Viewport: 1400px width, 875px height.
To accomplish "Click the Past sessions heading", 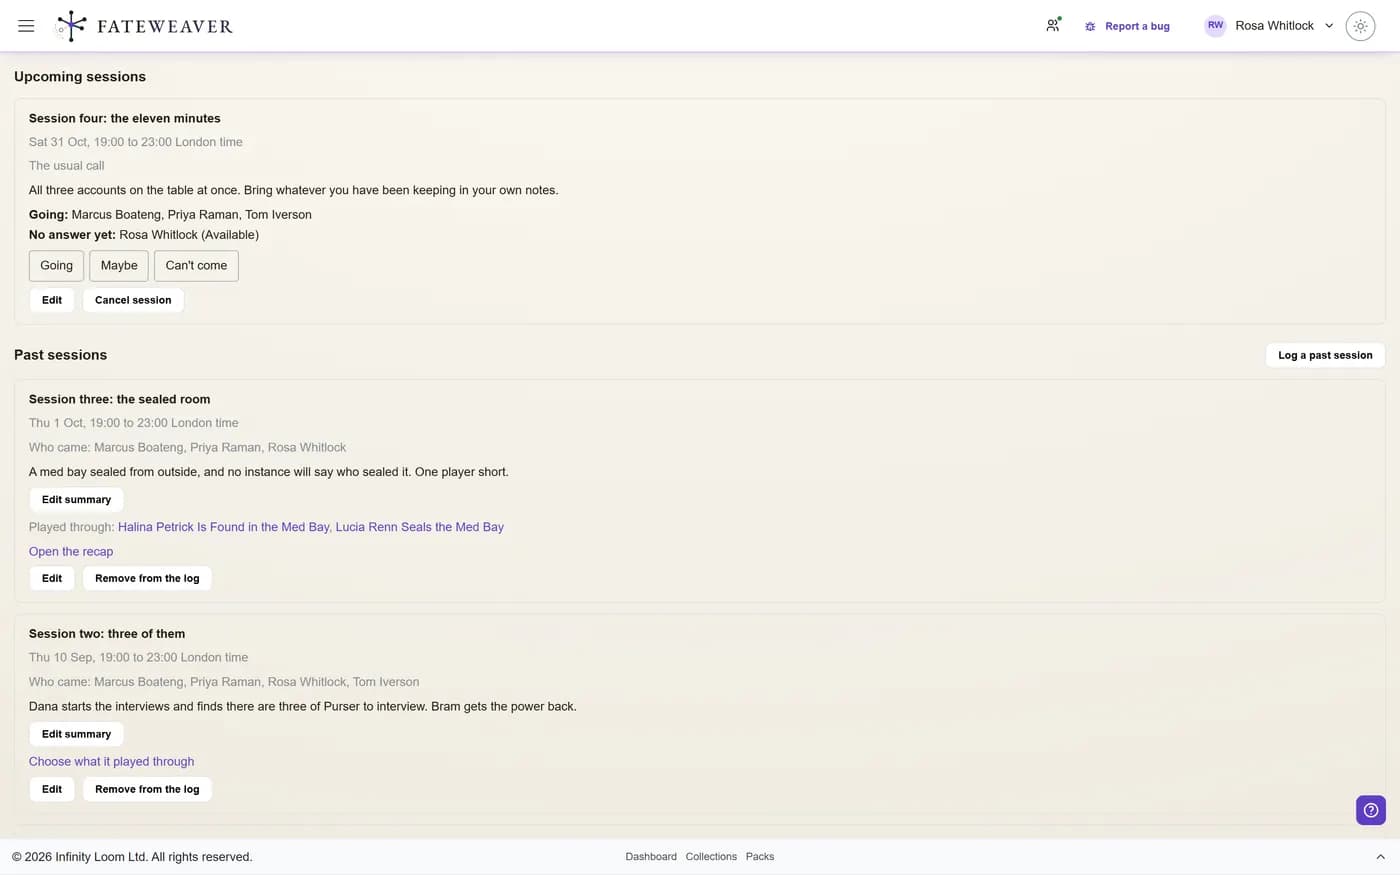I will [x=60, y=355].
